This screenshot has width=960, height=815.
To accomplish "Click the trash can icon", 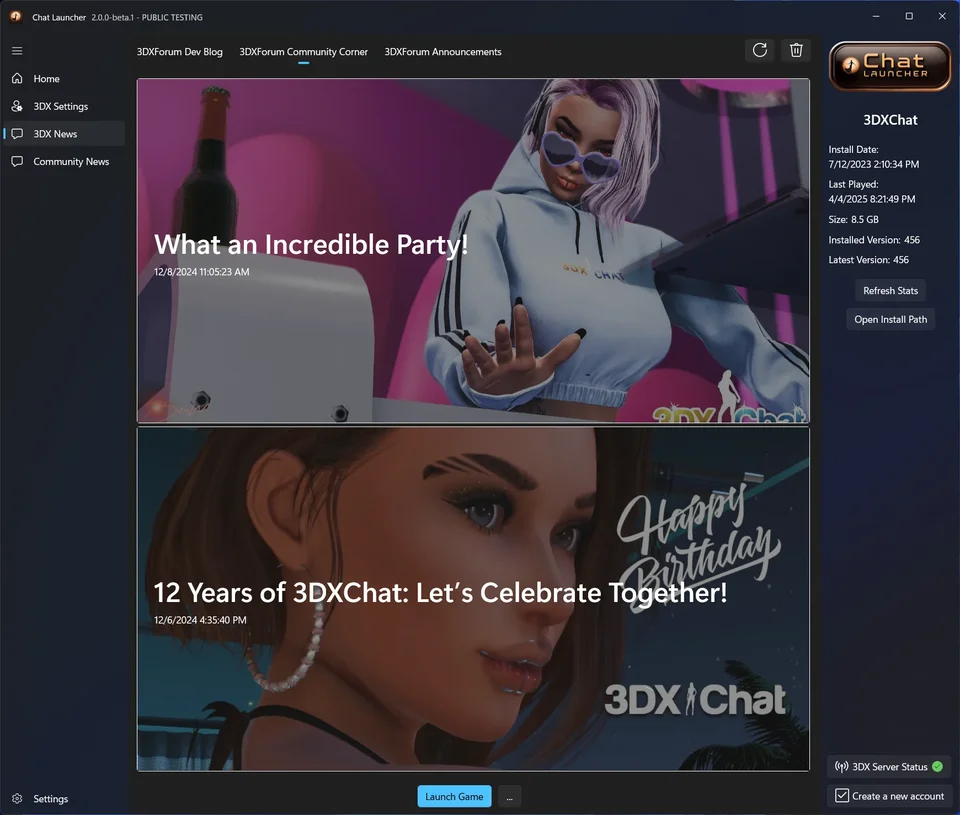I will pos(796,50).
